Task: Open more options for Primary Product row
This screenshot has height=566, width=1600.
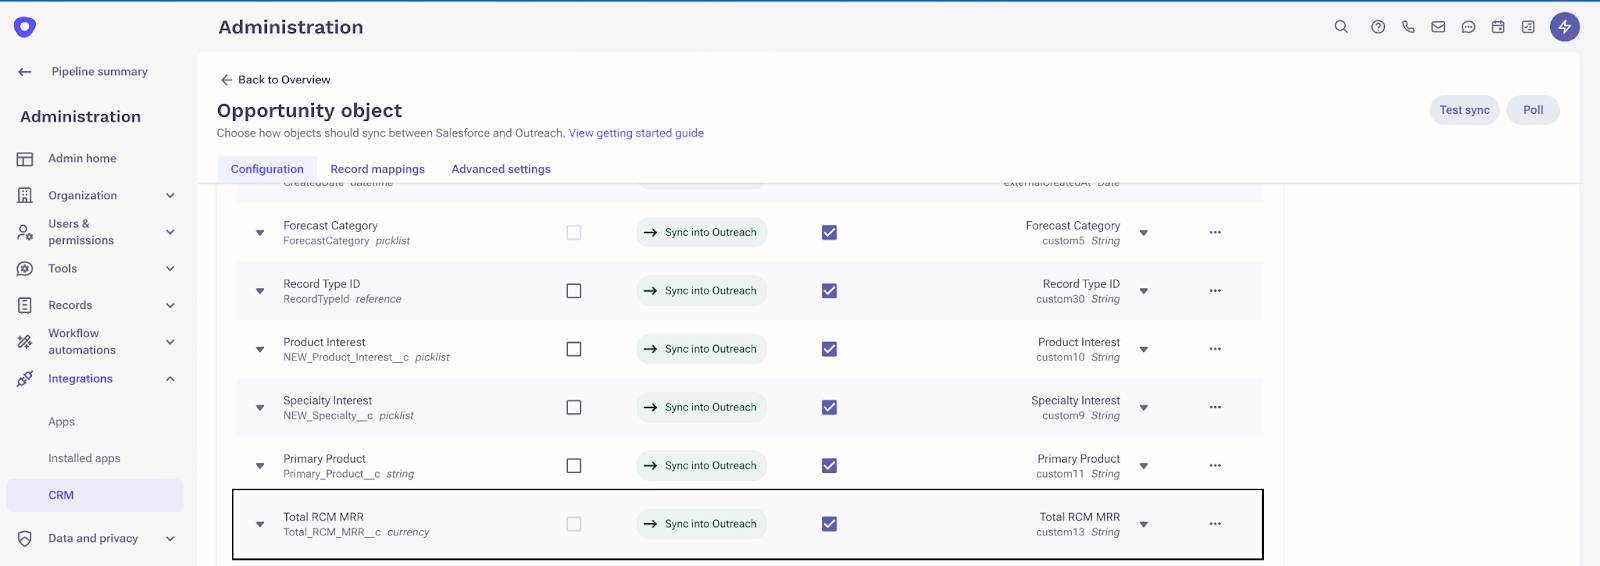Action: [1215, 466]
